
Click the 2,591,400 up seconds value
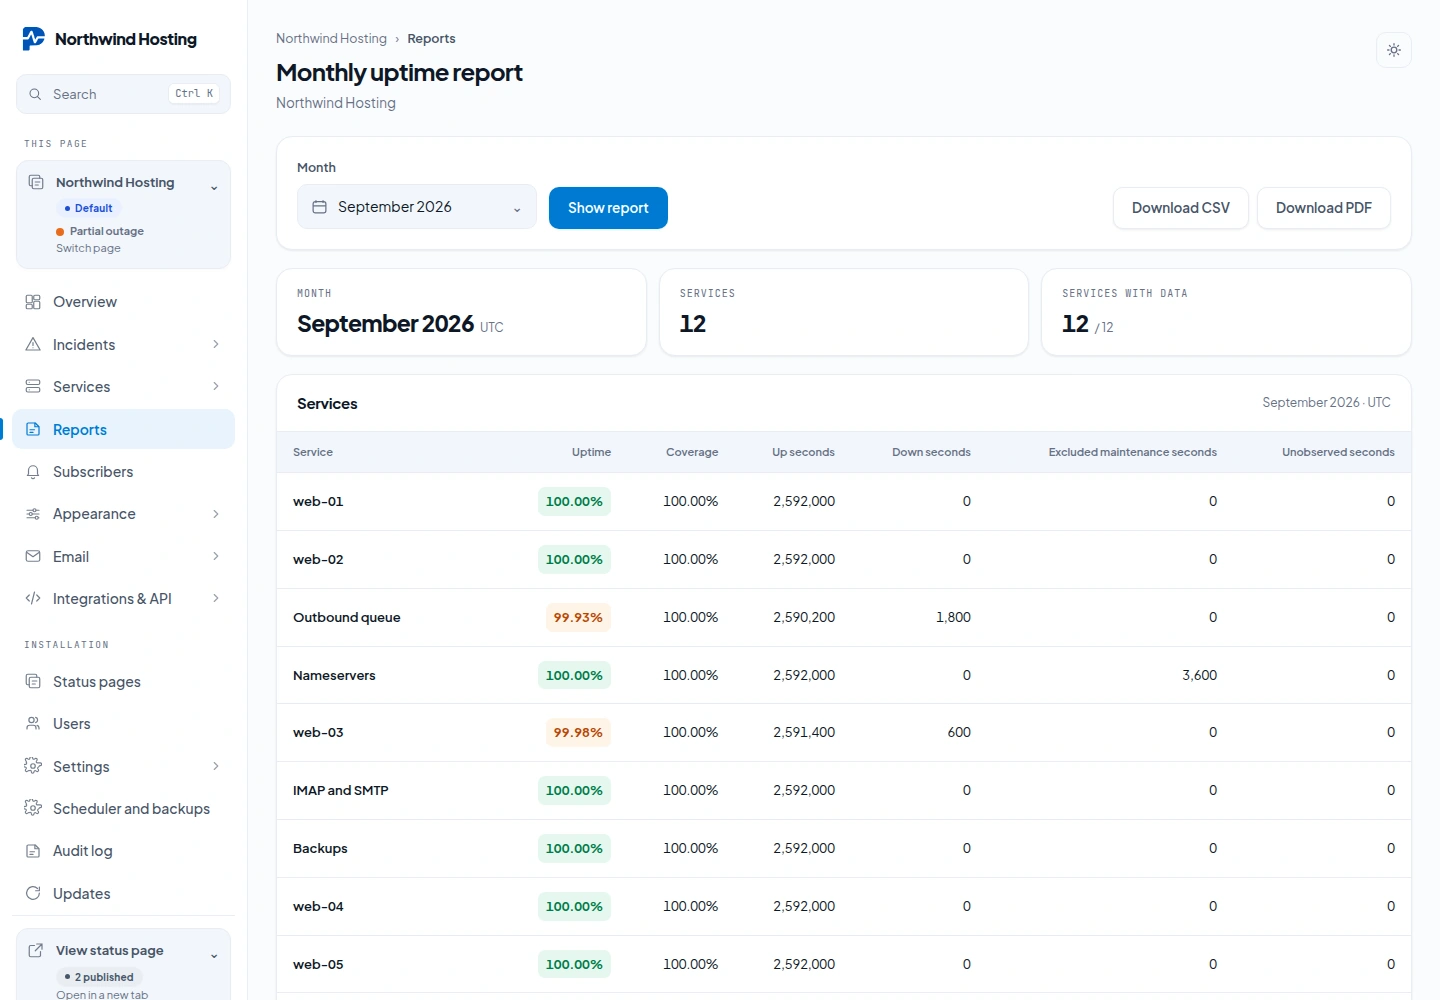point(804,732)
